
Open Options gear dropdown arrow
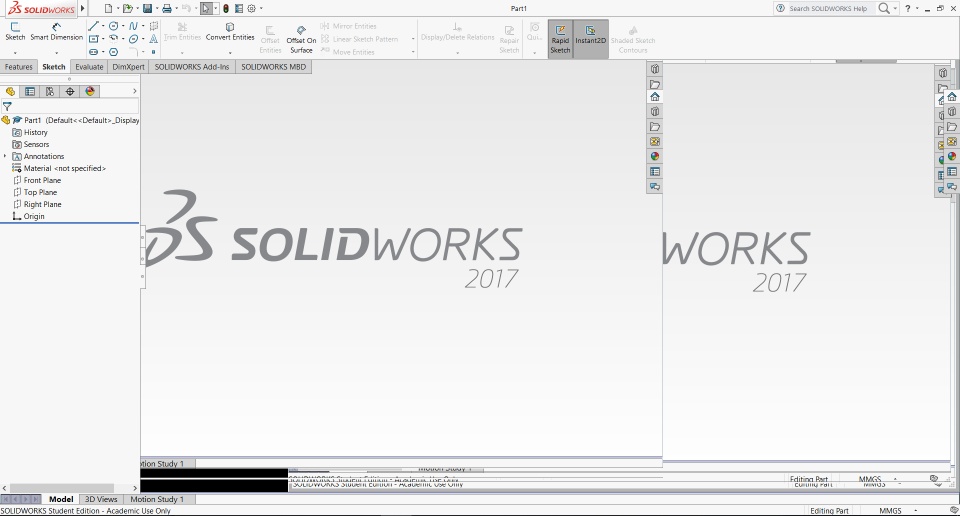tap(261, 9)
